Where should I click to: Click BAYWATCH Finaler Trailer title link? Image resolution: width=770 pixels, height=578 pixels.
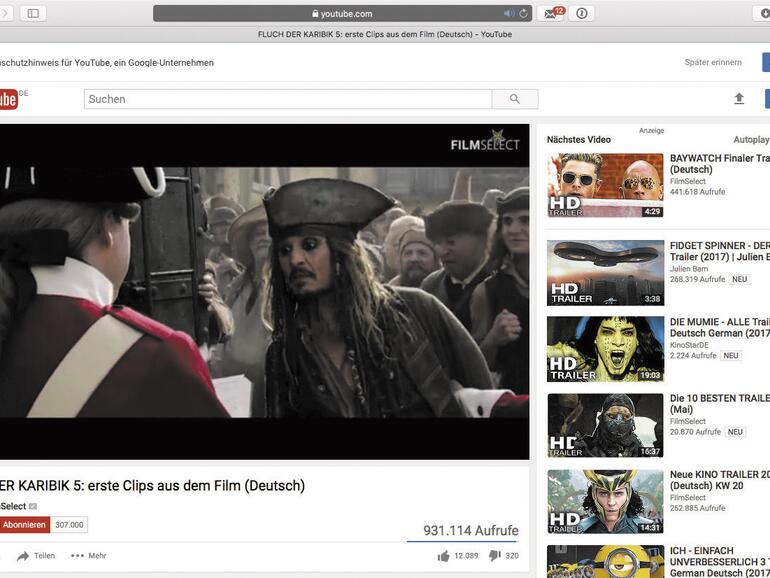pyautogui.click(x=719, y=164)
